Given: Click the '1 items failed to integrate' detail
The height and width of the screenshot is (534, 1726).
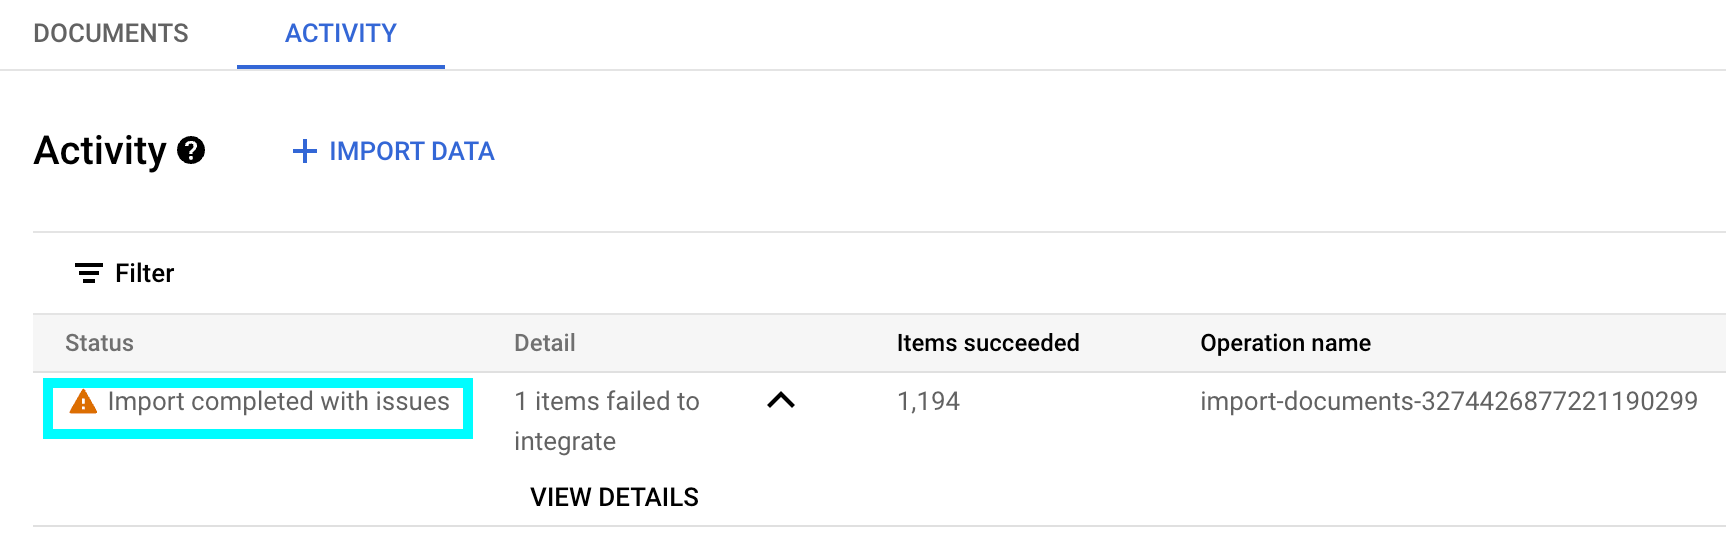Looking at the screenshot, I should (606, 402).
